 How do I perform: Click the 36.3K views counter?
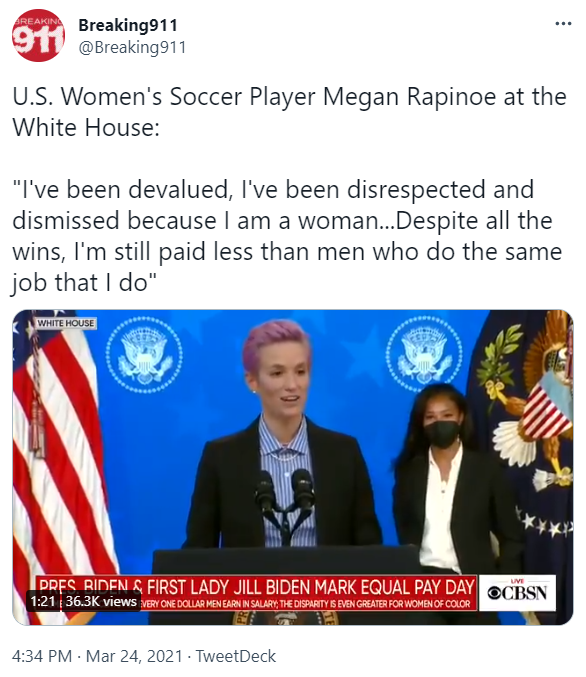point(101,601)
